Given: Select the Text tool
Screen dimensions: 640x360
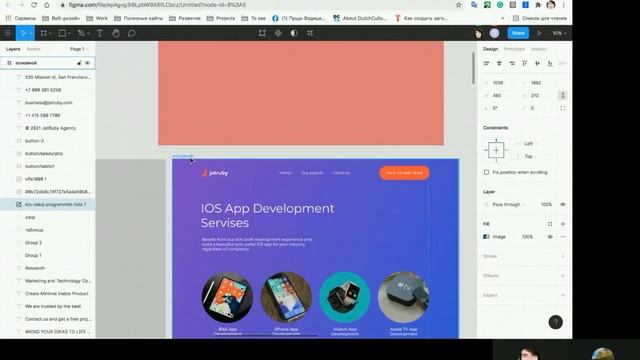Looking at the screenshot, I should (100, 33).
